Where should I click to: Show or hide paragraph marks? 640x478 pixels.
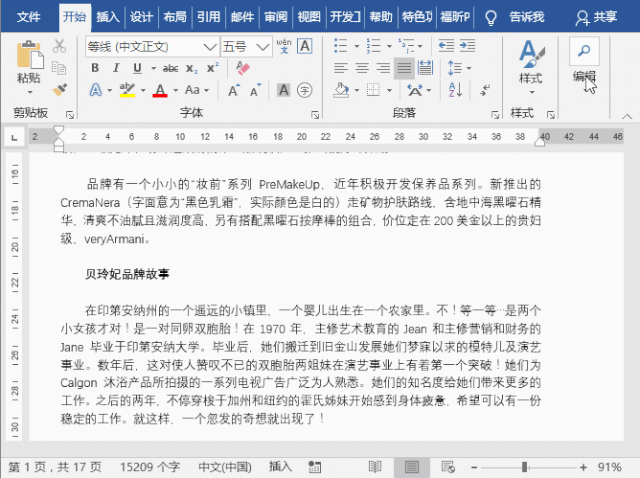485,90
